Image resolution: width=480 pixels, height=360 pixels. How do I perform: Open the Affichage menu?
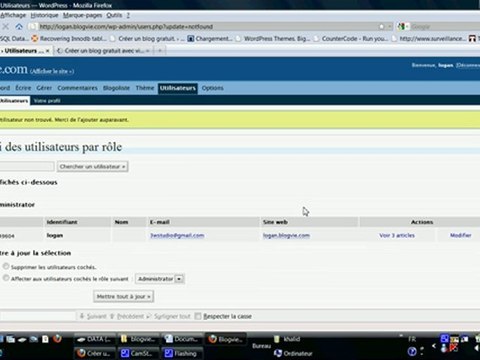13,15
